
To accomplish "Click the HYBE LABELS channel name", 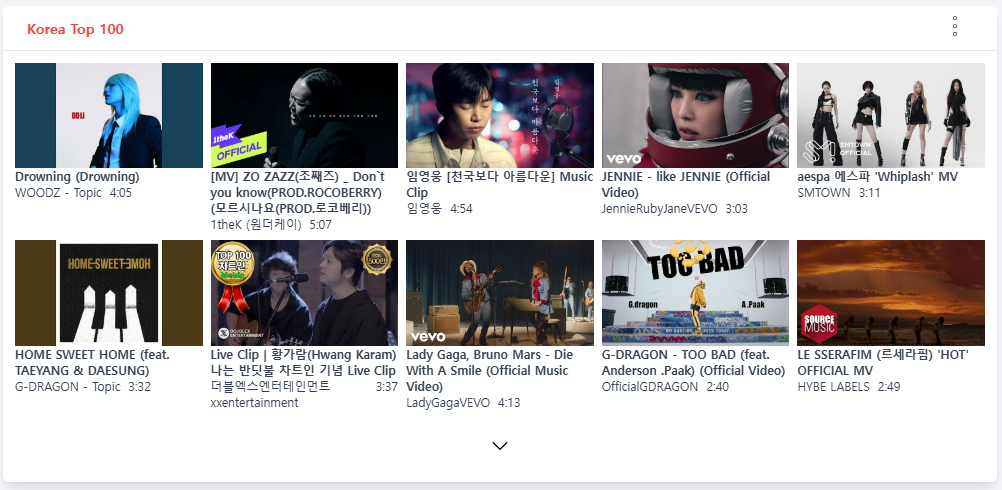I will (x=833, y=387).
